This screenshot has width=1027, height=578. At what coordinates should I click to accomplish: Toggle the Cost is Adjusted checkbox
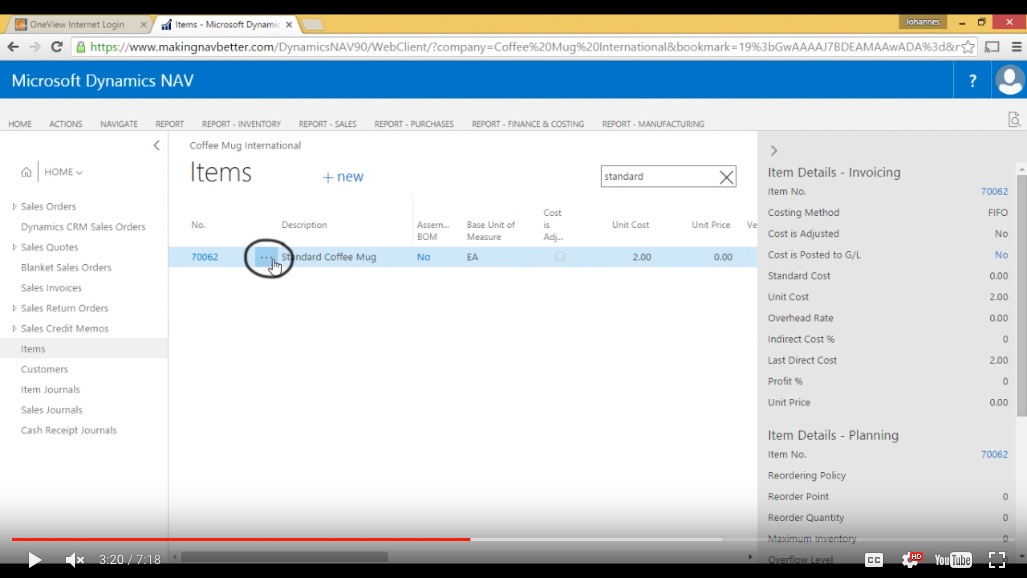[x=559, y=257]
